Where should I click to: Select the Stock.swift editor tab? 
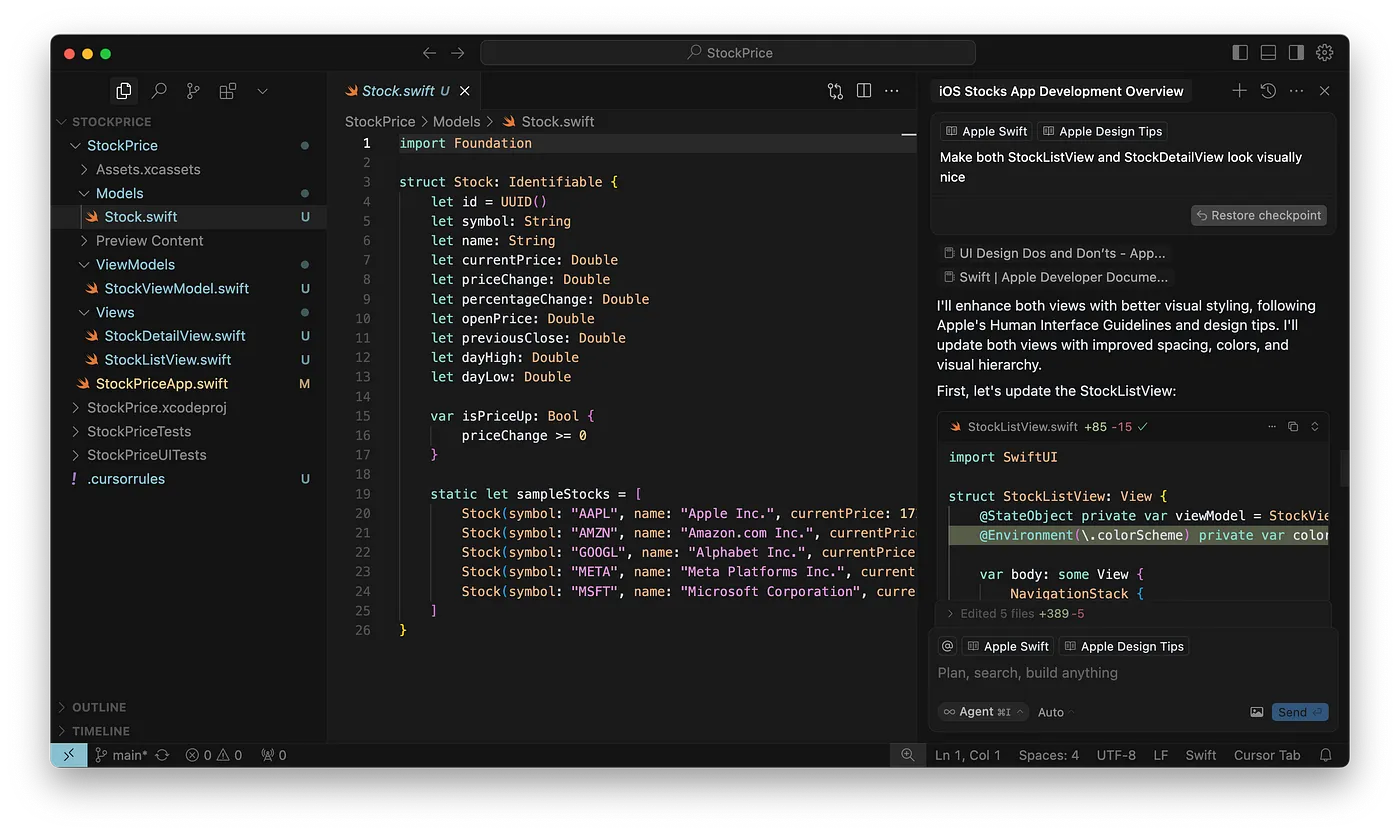click(397, 91)
